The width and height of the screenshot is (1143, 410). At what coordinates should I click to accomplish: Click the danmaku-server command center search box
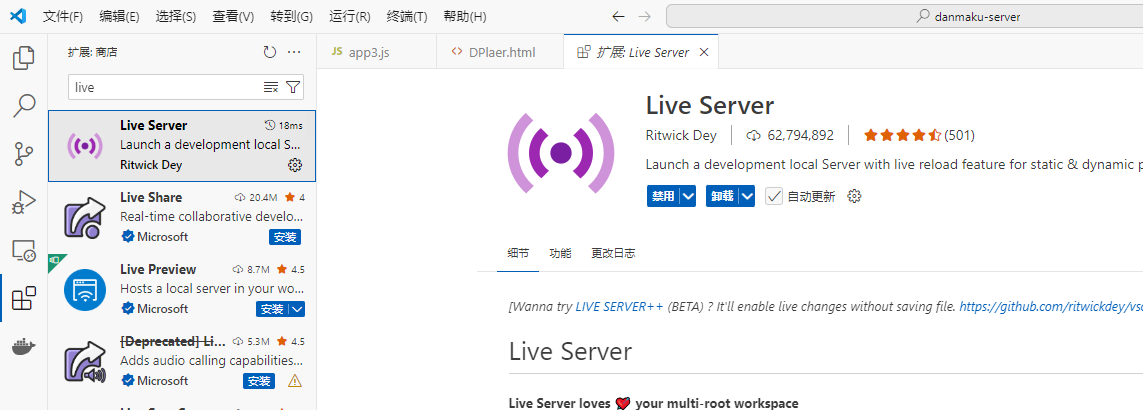pos(905,16)
